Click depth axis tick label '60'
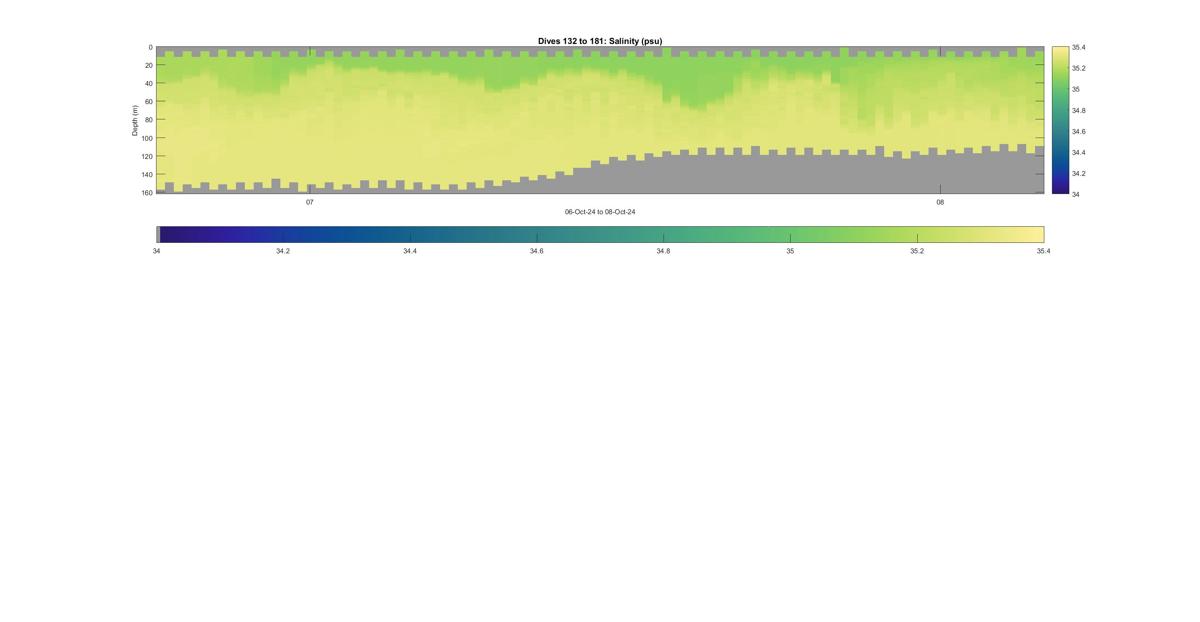 (x=148, y=101)
